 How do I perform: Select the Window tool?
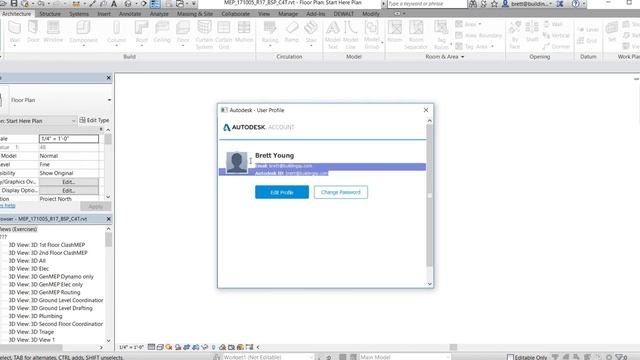53,32
